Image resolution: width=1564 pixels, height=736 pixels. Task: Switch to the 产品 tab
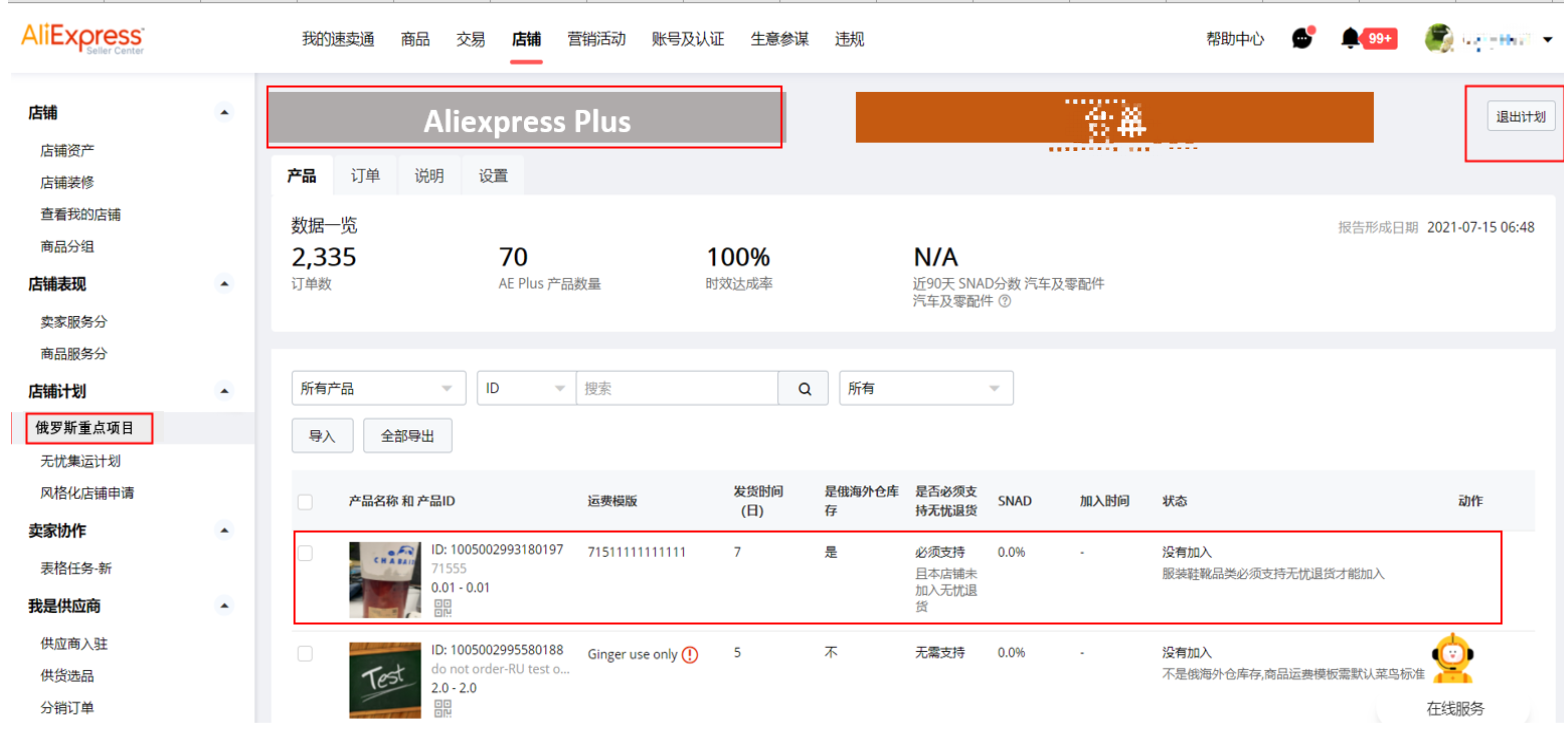(302, 175)
